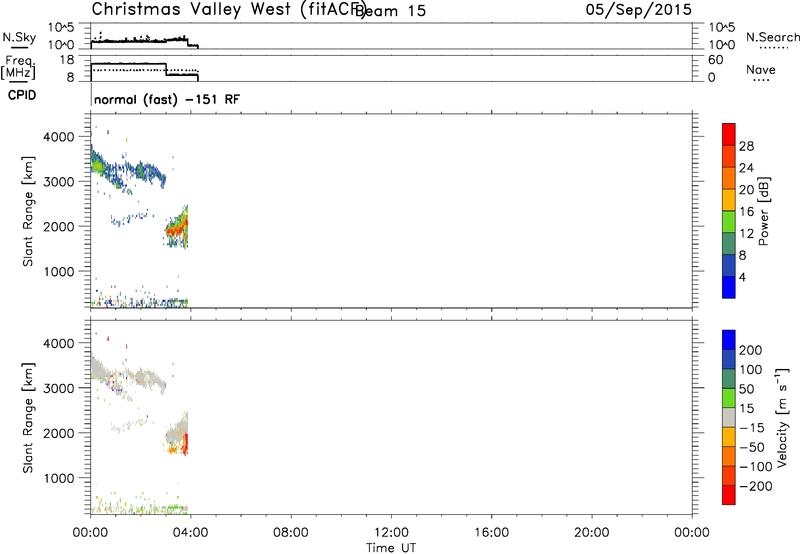Click the blue swatch at the Power colorbar bottom
The image size is (800, 554).
[x=729, y=287]
